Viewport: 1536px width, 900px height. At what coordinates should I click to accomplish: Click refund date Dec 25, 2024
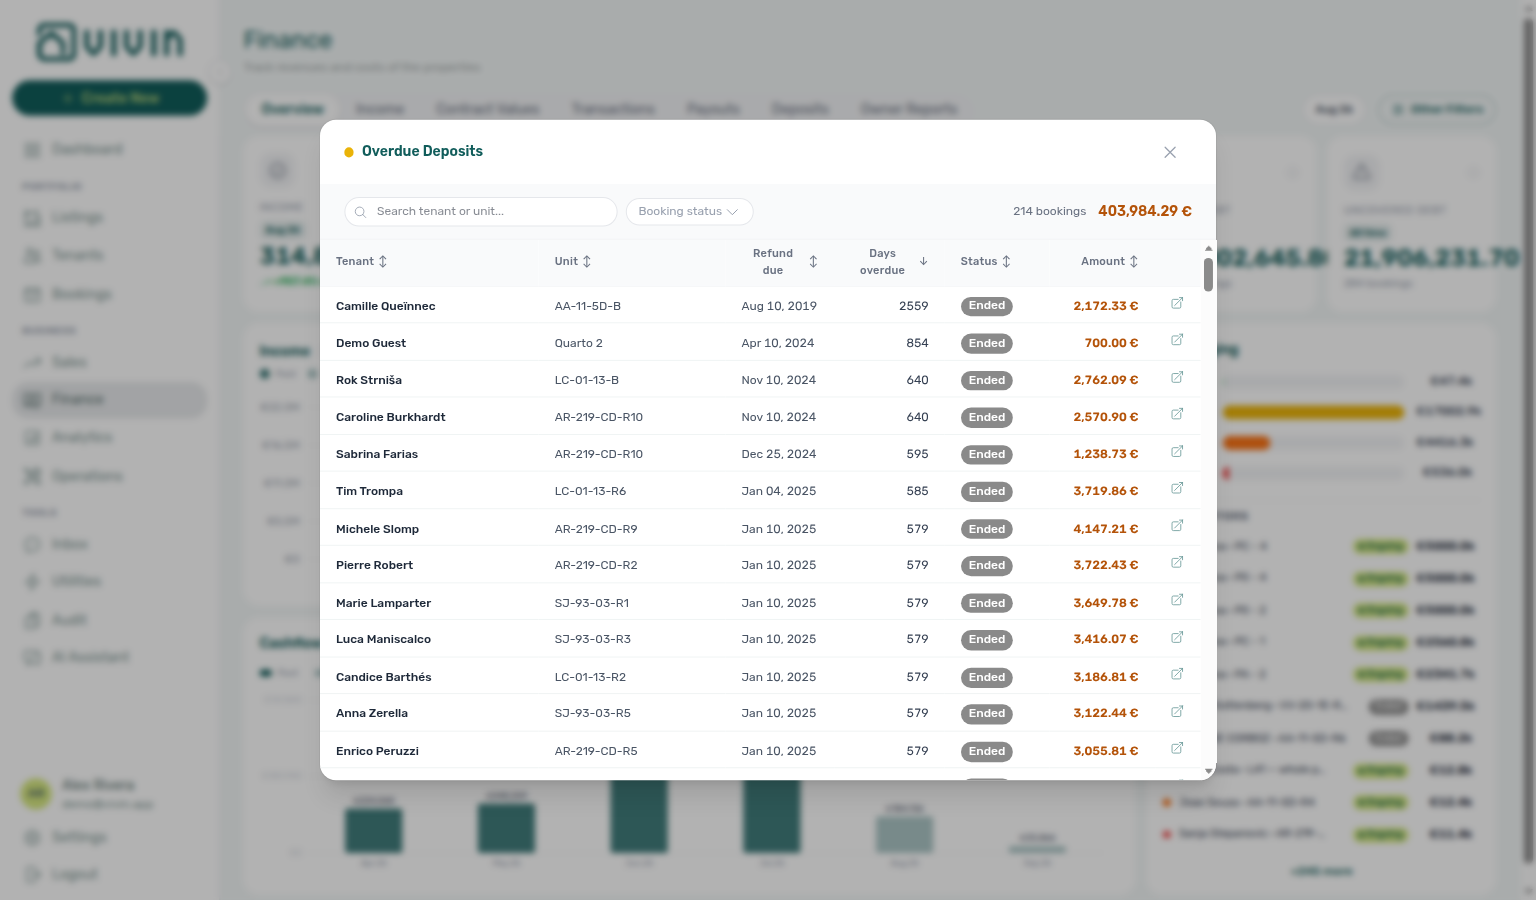[x=779, y=454]
